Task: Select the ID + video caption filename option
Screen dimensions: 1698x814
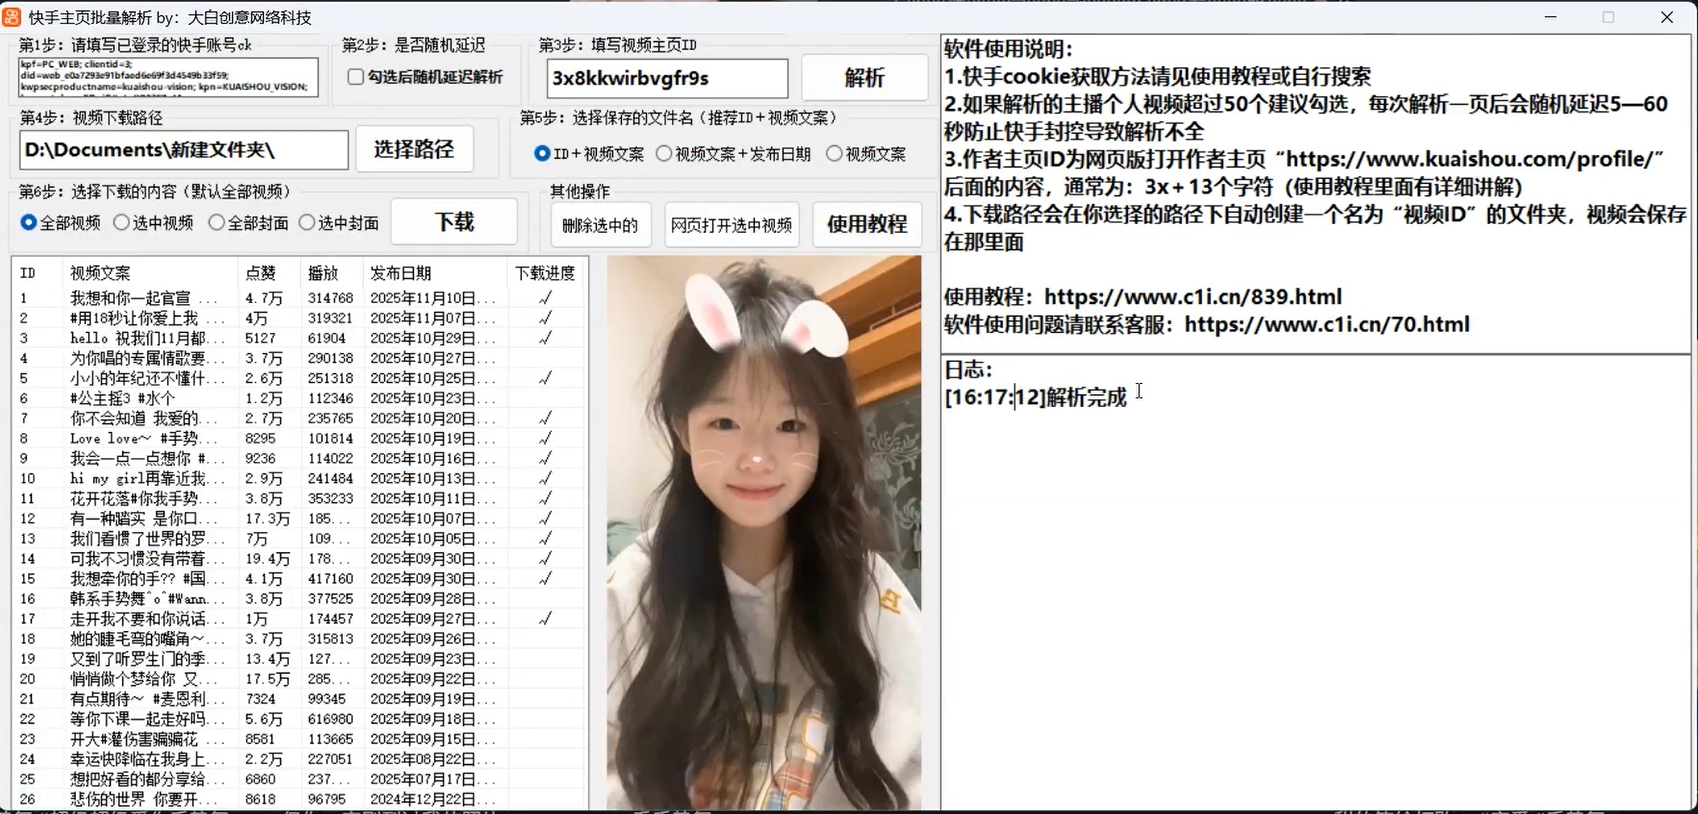Action: click(542, 153)
